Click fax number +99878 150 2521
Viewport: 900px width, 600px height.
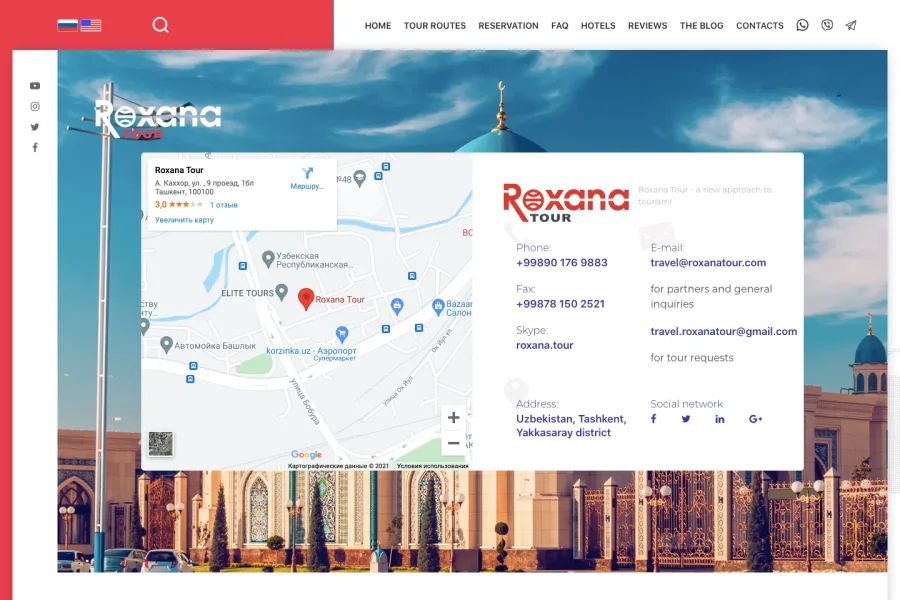tap(560, 304)
